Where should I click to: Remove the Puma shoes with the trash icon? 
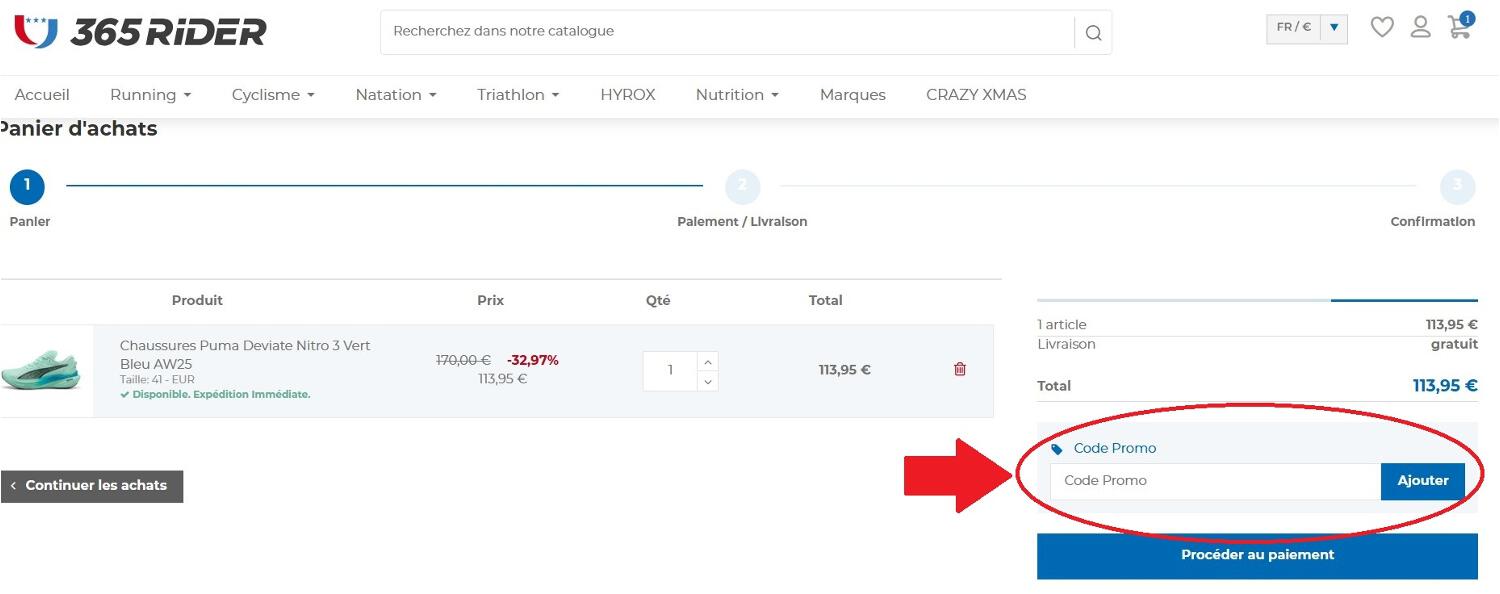[959, 369]
